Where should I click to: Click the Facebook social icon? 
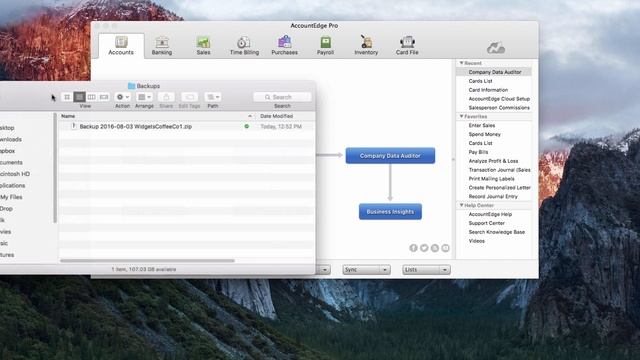point(413,248)
